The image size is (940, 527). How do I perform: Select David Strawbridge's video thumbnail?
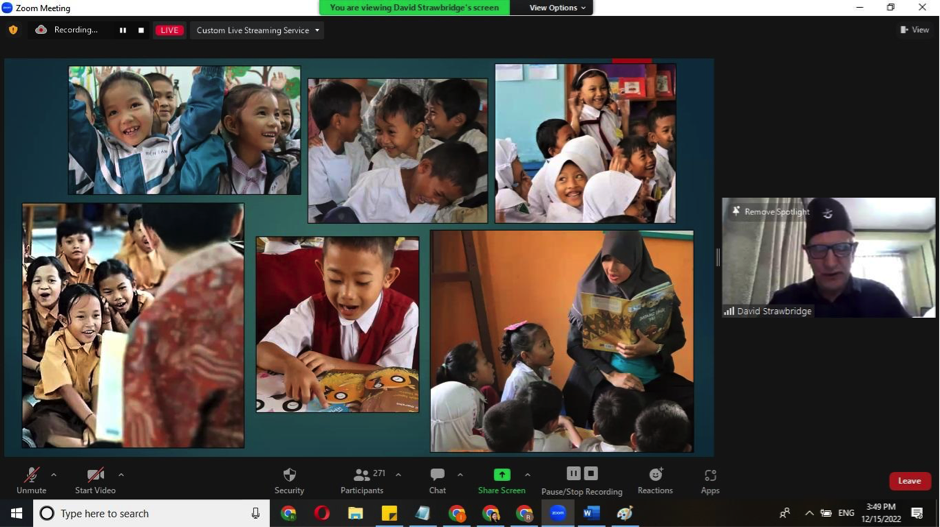pyautogui.click(x=828, y=258)
